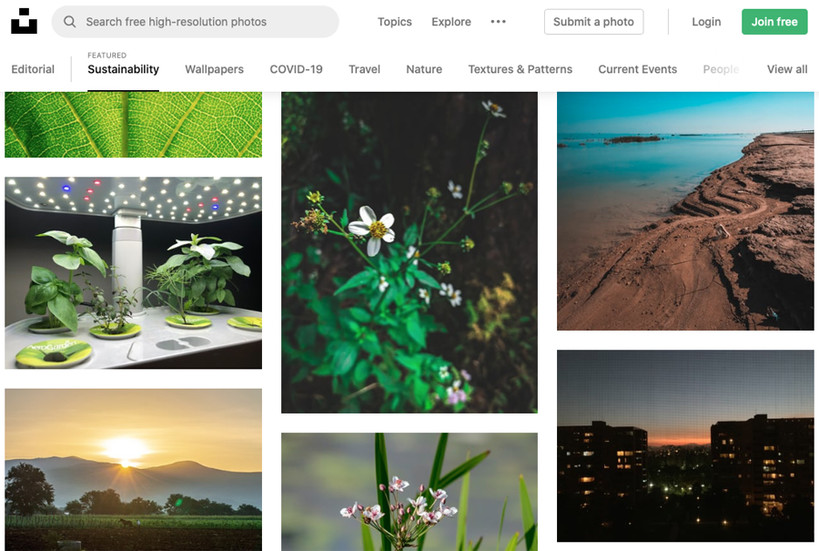Click the Unsplash logo icon
Viewport: 819px width, 551px height.
point(24,21)
